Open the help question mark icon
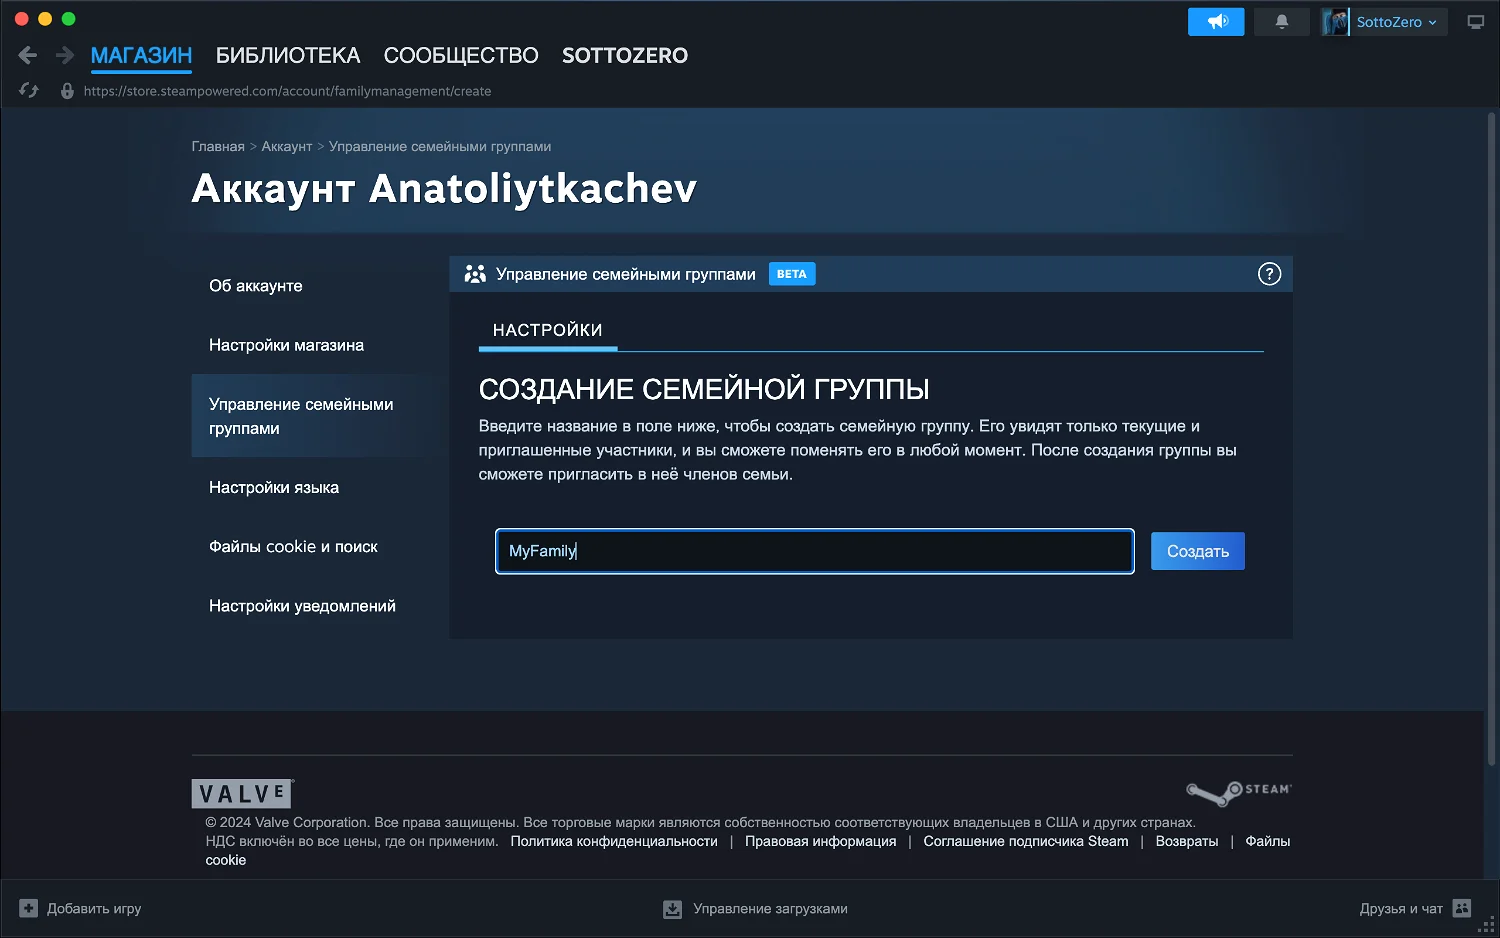Image resolution: width=1500 pixels, height=938 pixels. [1269, 274]
